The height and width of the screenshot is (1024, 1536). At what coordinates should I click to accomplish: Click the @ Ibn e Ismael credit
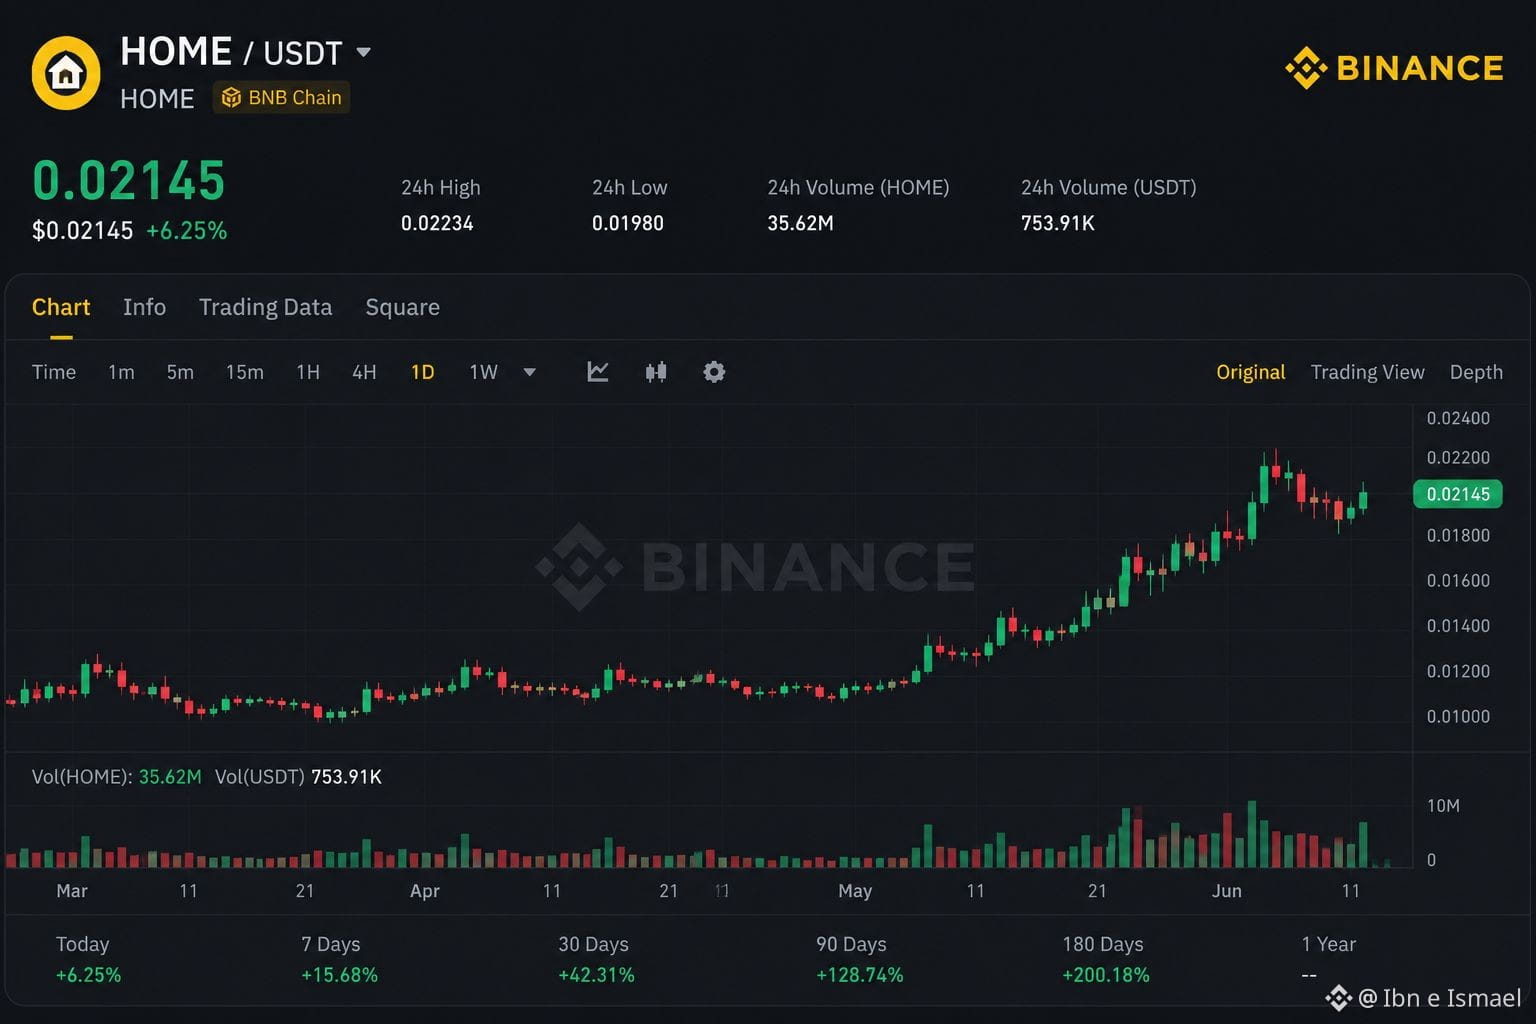pyautogui.click(x=1424, y=998)
